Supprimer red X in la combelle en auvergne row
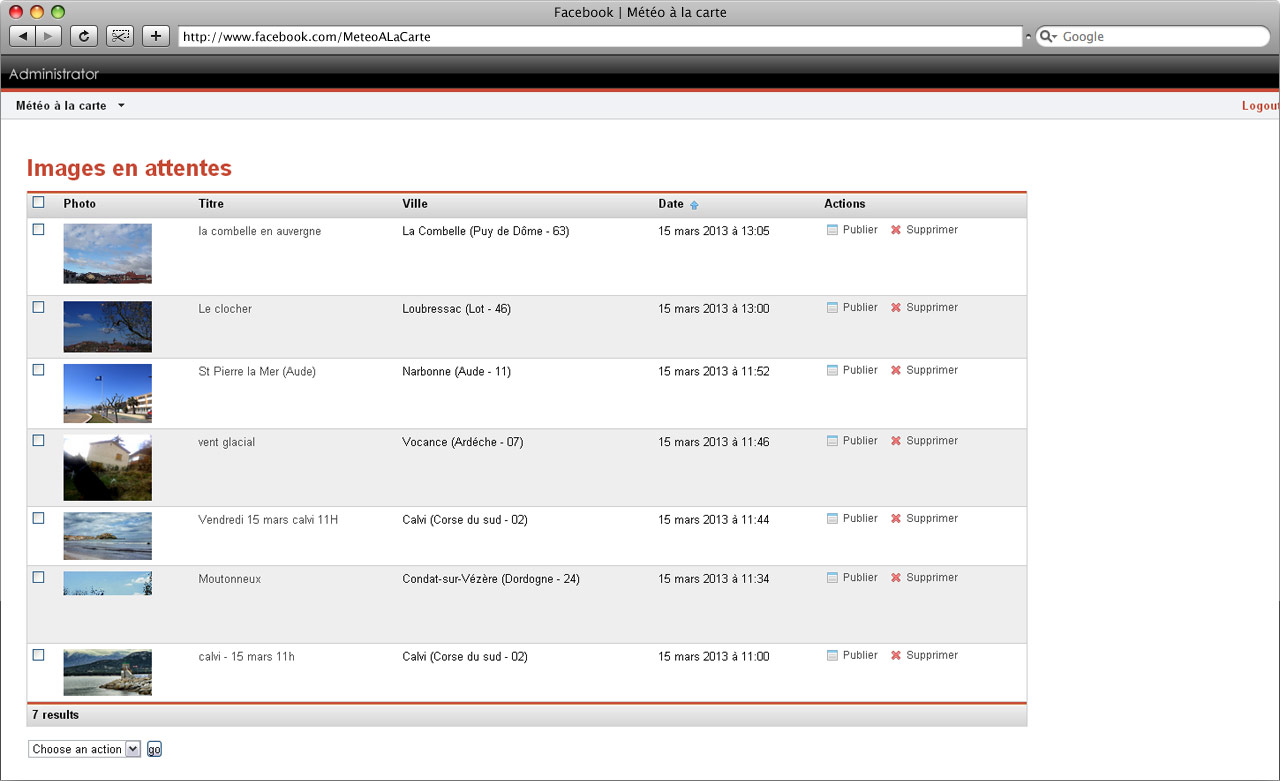The height and width of the screenshot is (781, 1280). pyautogui.click(x=896, y=230)
